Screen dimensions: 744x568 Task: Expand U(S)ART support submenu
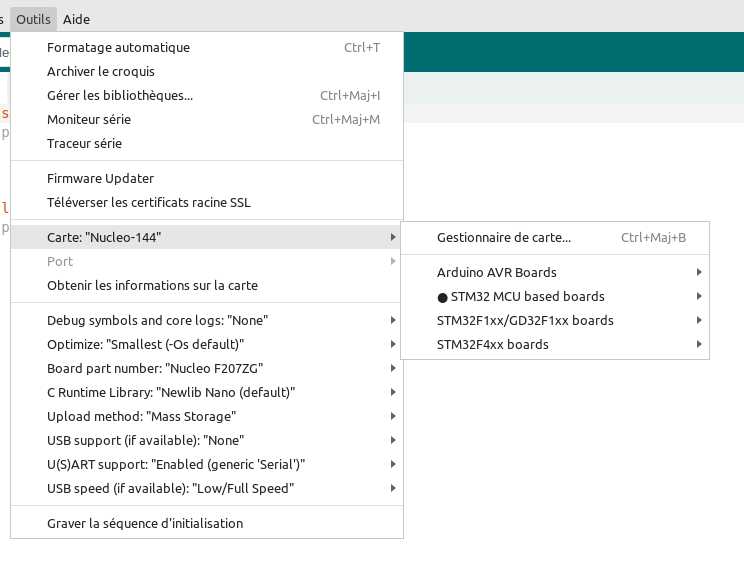click(x=176, y=464)
